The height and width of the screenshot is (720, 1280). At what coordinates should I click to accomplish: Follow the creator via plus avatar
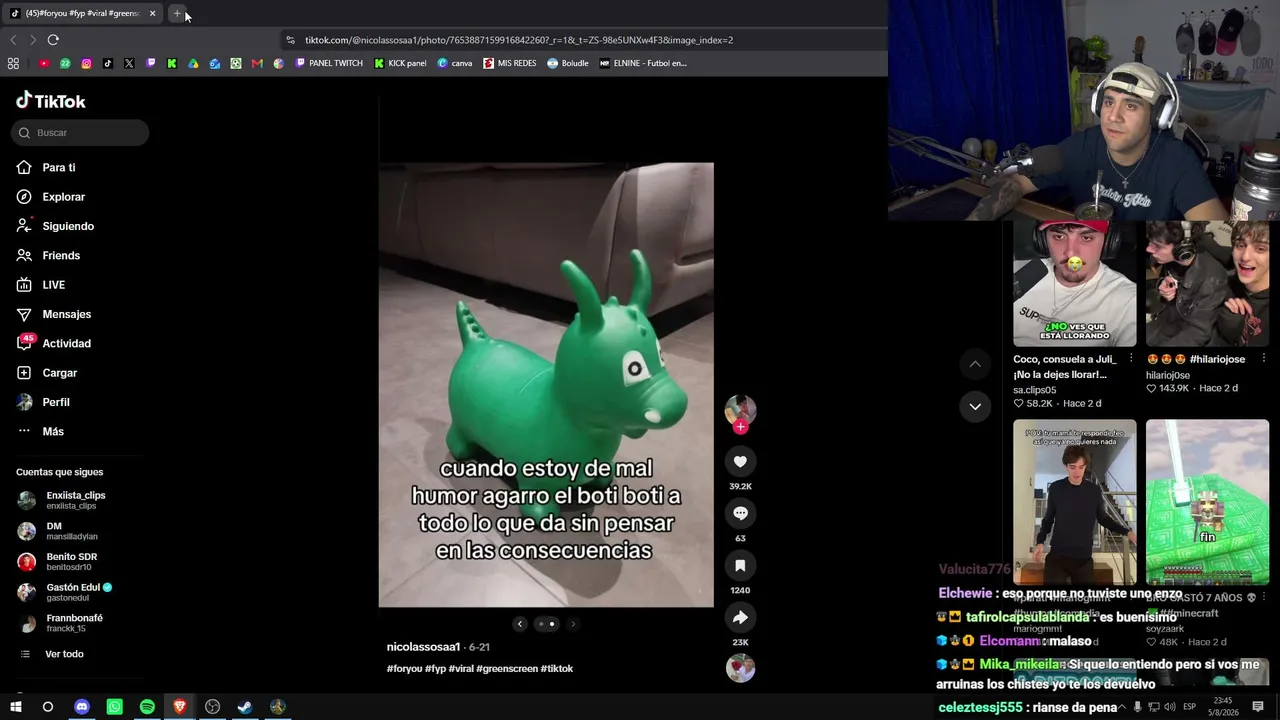point(740,427)
